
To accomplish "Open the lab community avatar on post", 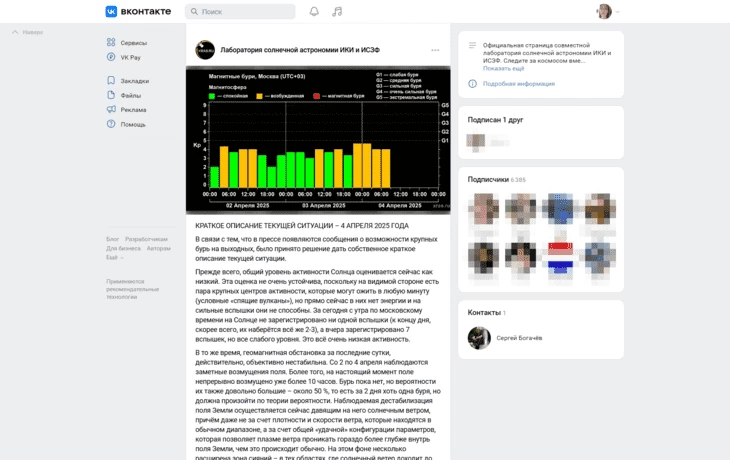I will tap(205, 50).
